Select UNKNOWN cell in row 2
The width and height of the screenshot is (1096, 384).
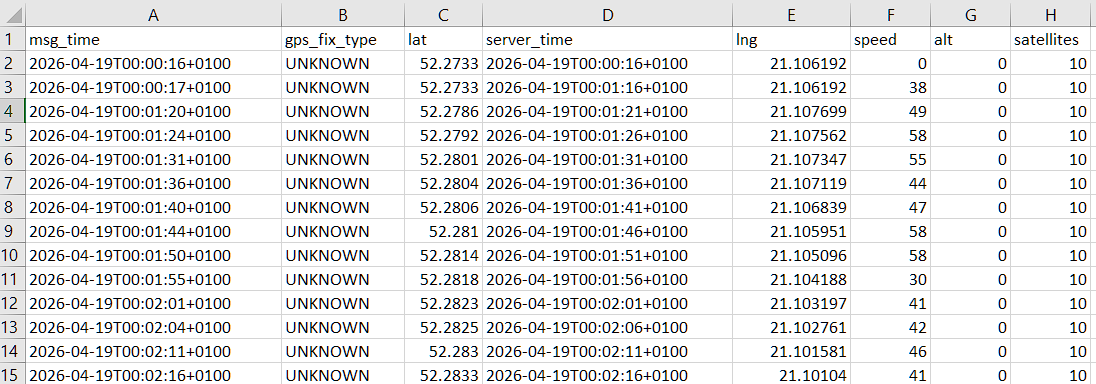pyautogui.click(x=342, y=64)
